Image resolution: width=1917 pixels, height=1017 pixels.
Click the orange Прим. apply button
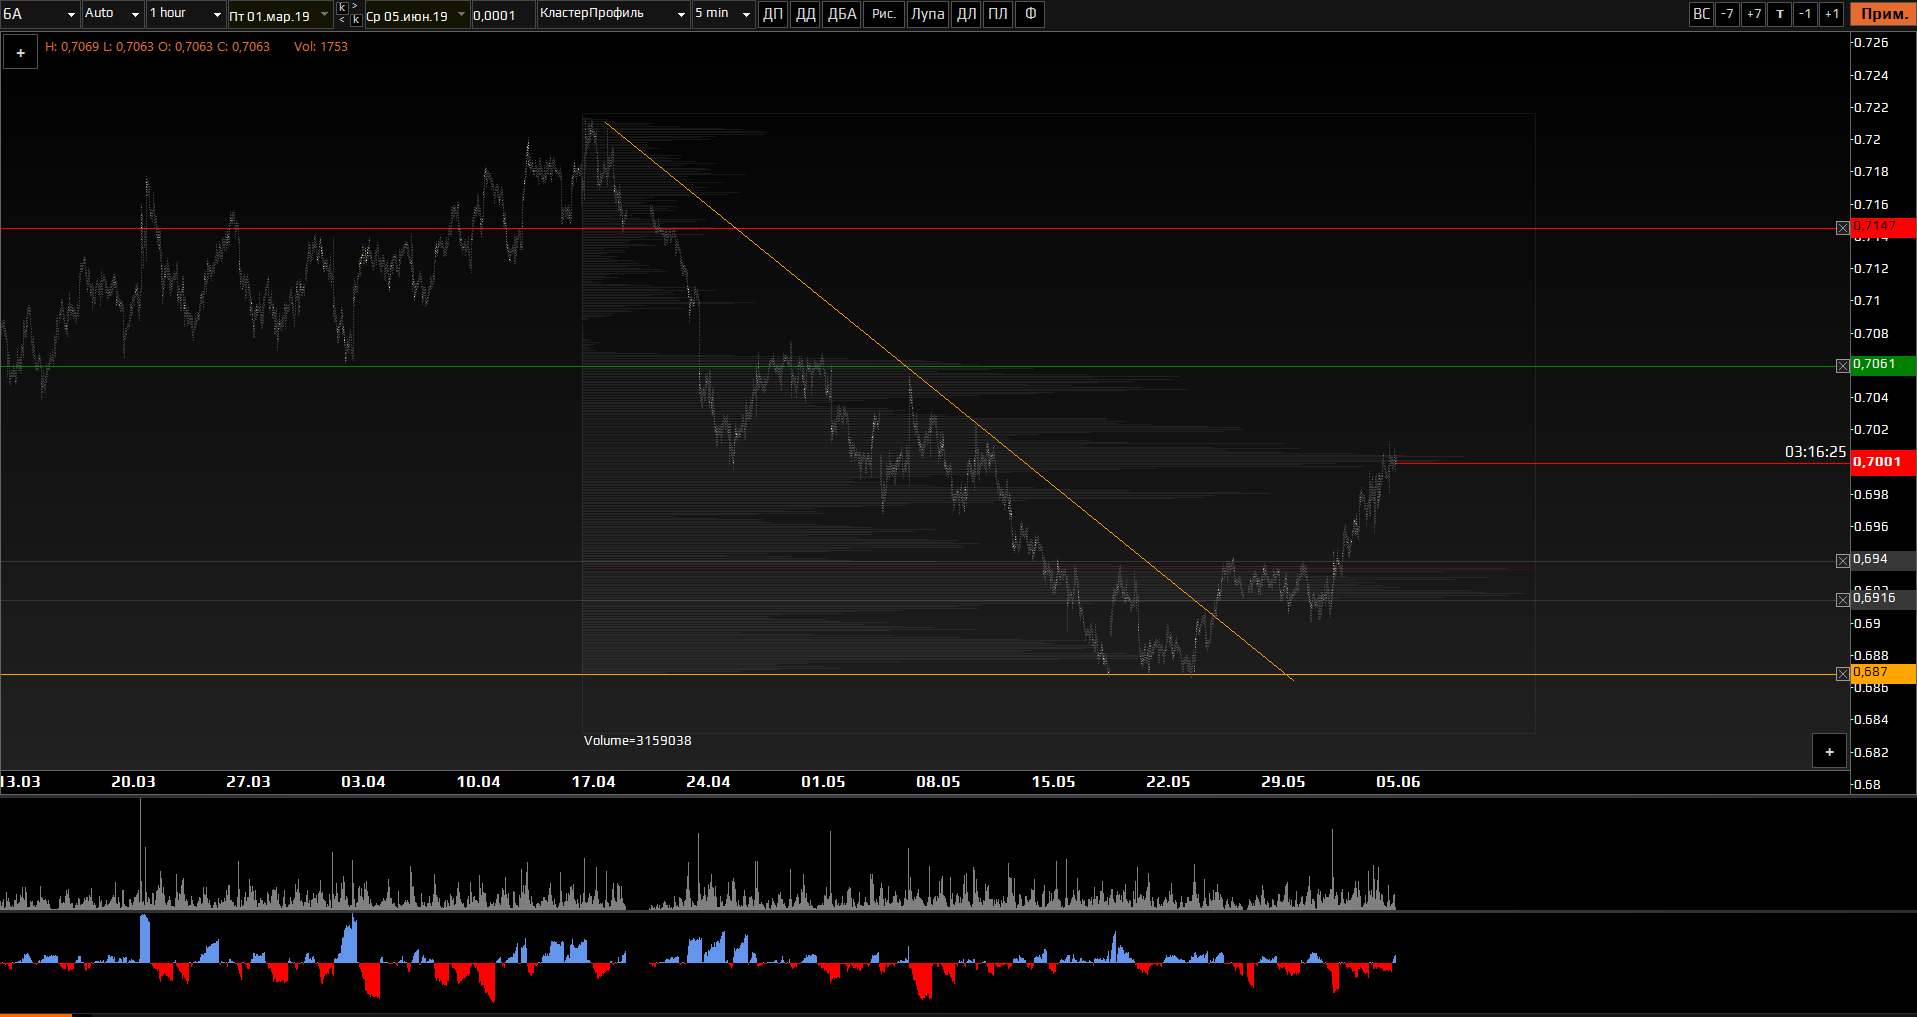[x=1883, y=14]
